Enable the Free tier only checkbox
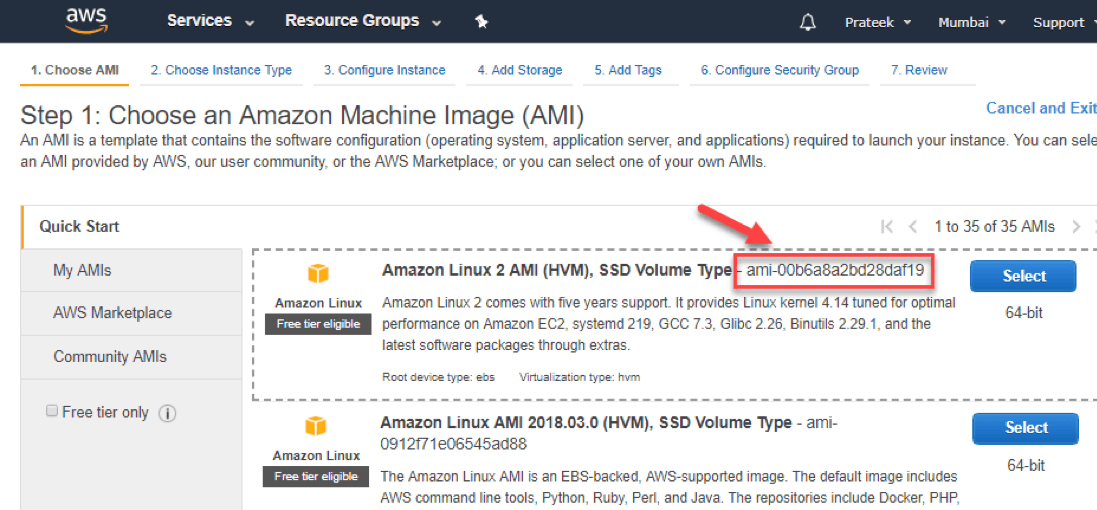The width and height of the screenshot is (1097, 510). tap(52, 412)
